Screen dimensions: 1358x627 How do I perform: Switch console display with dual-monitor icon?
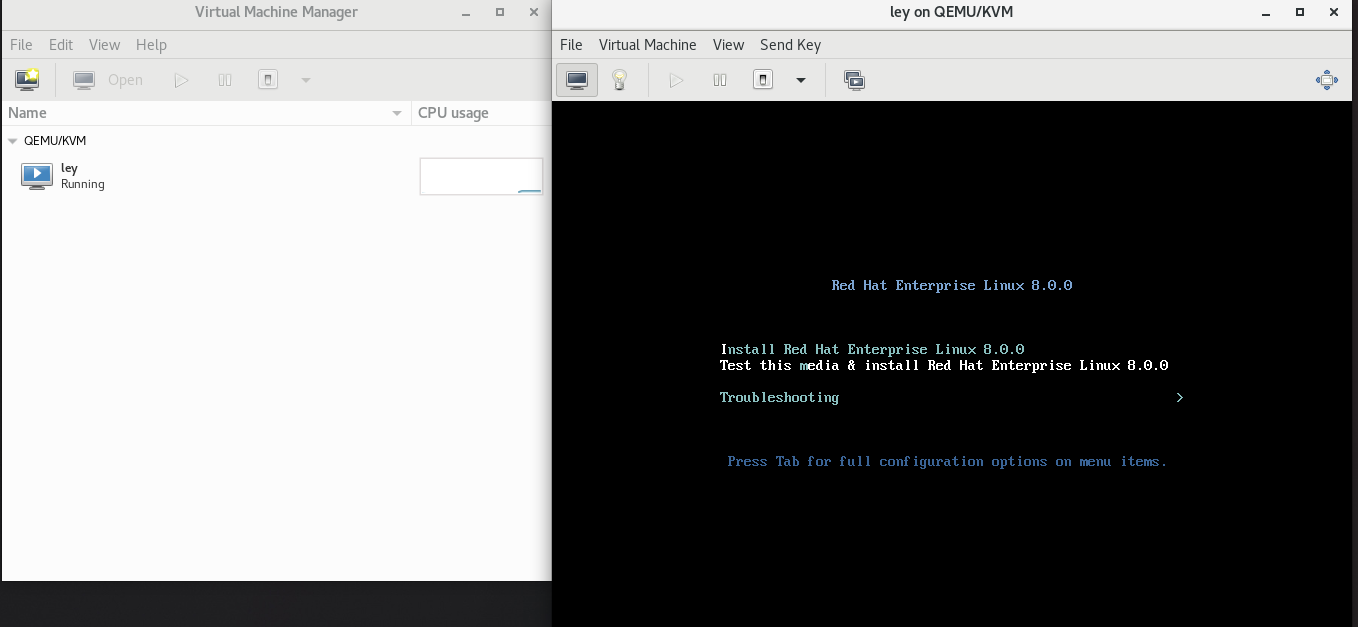point(854,79)
